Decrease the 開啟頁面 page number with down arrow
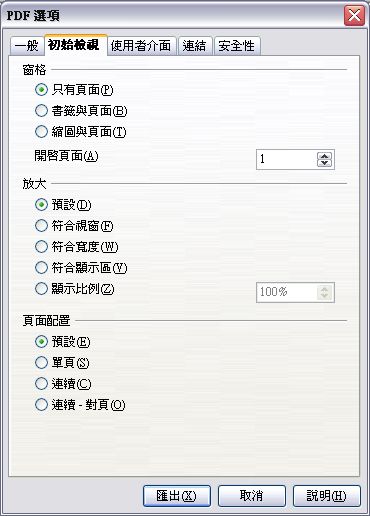The height and width of the screenshot is (516, 370). (x=324, y=163)
